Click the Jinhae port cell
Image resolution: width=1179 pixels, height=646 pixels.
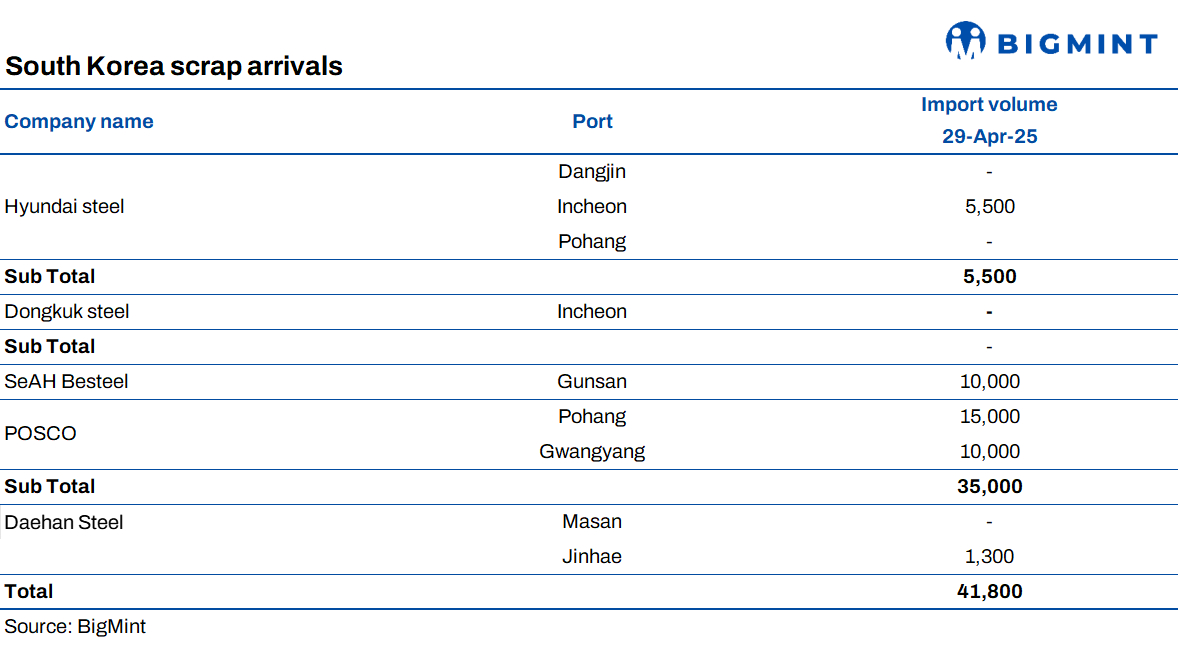(x=592, y=557)
